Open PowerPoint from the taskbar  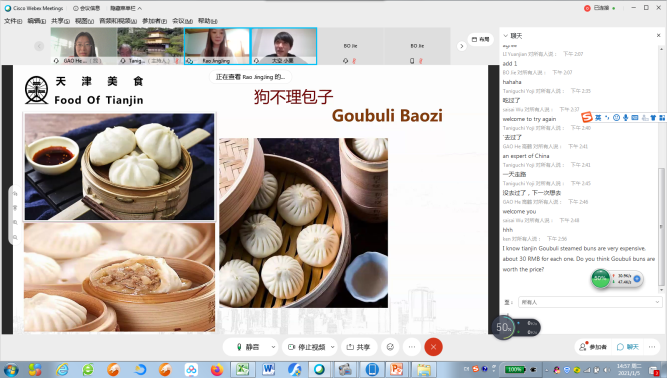pyautogui.click(x=396, y=369)
